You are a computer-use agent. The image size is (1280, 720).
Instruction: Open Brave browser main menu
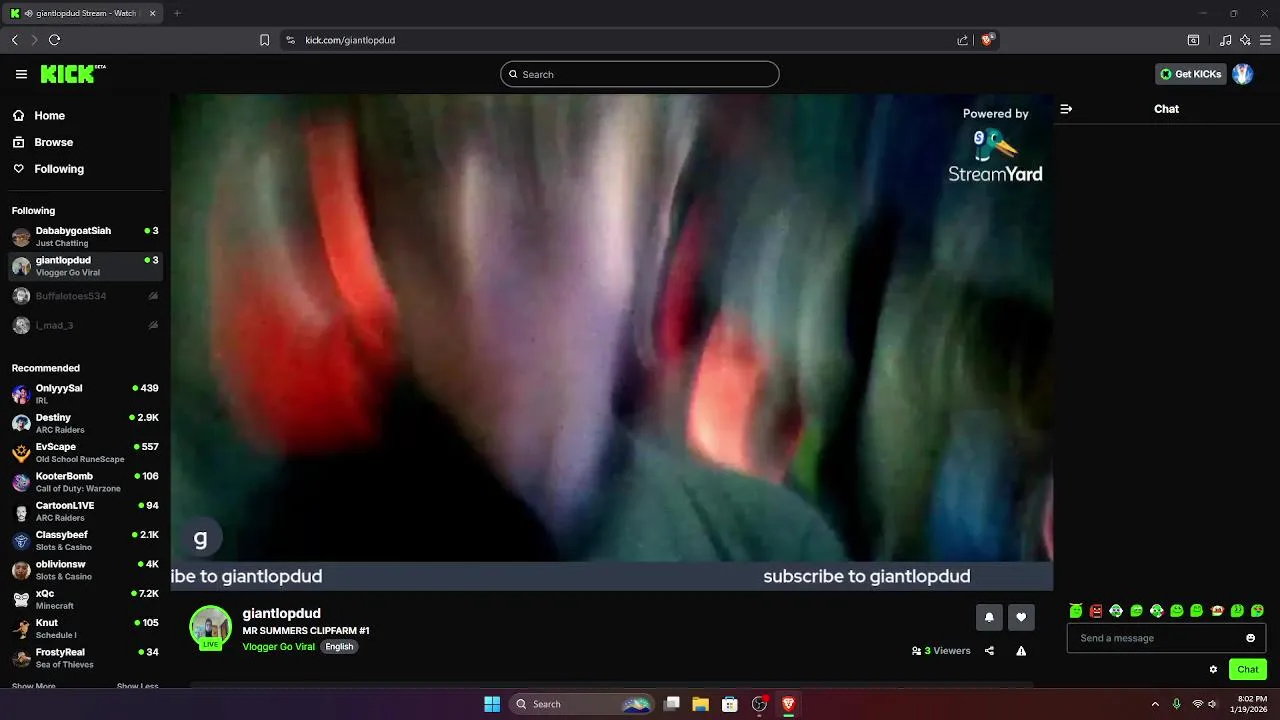[1265, 40]
